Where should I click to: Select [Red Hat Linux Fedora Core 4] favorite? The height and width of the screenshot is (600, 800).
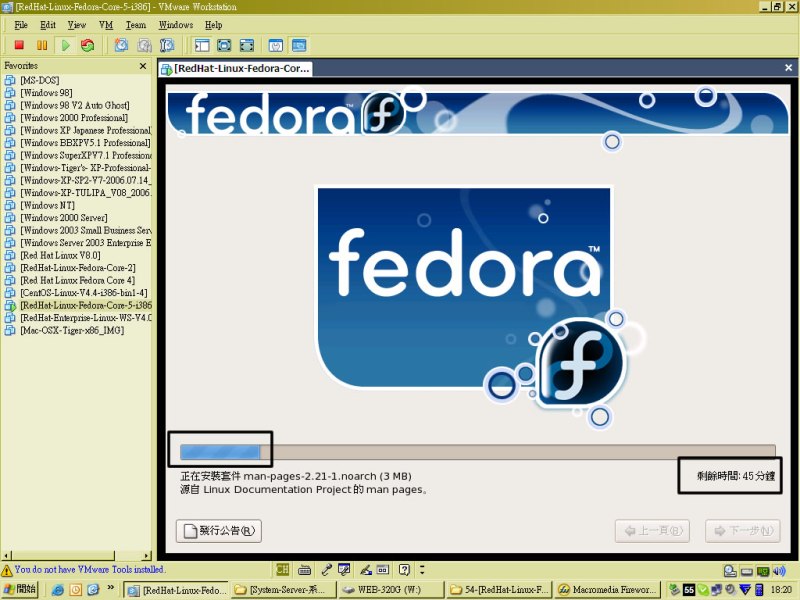(x=78, y=280)
